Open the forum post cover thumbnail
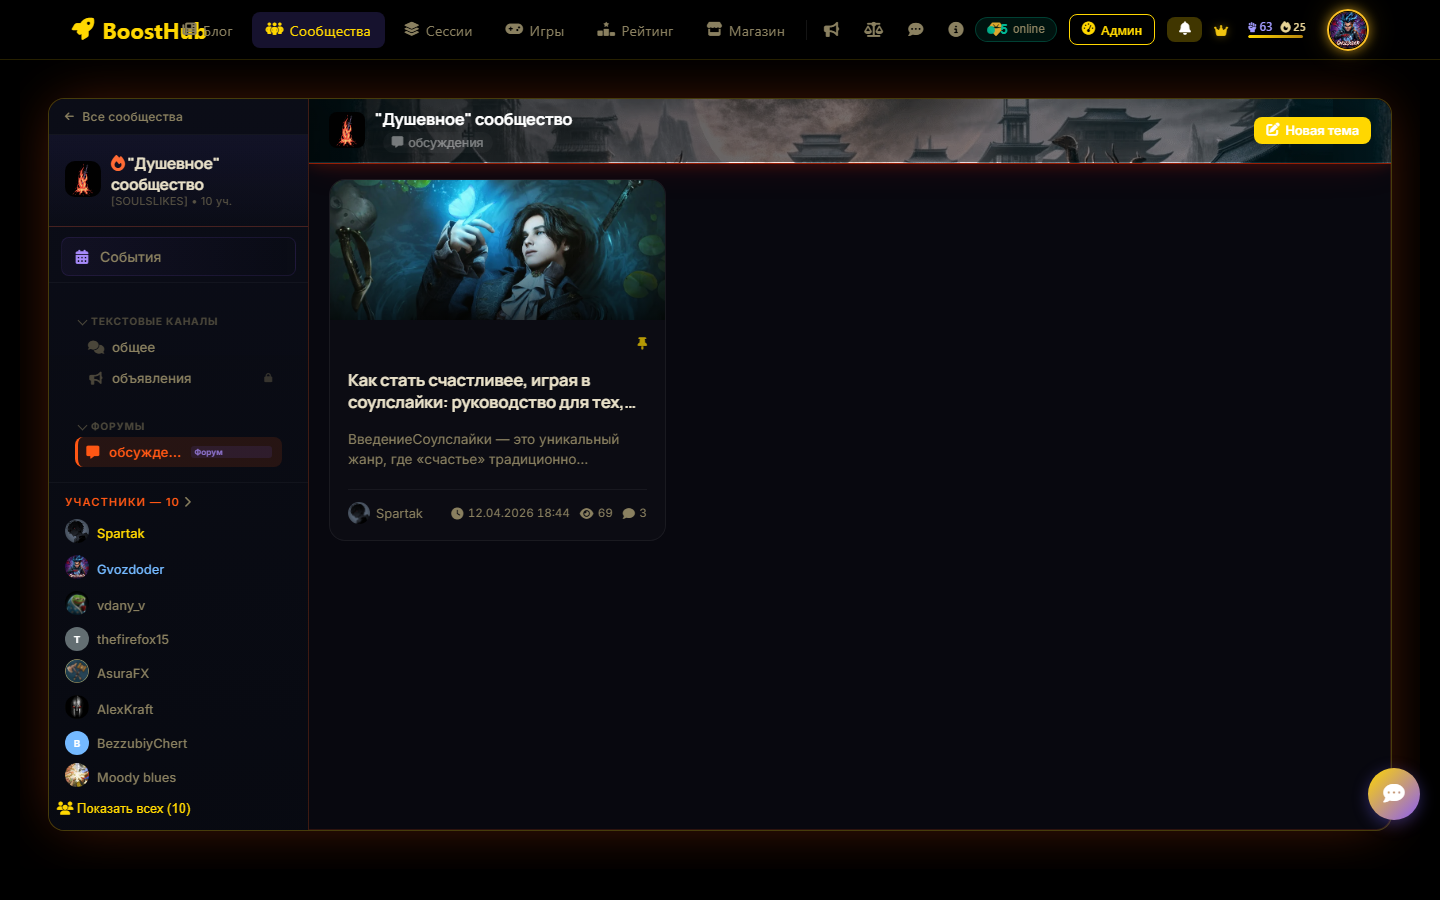 [497, 250]
